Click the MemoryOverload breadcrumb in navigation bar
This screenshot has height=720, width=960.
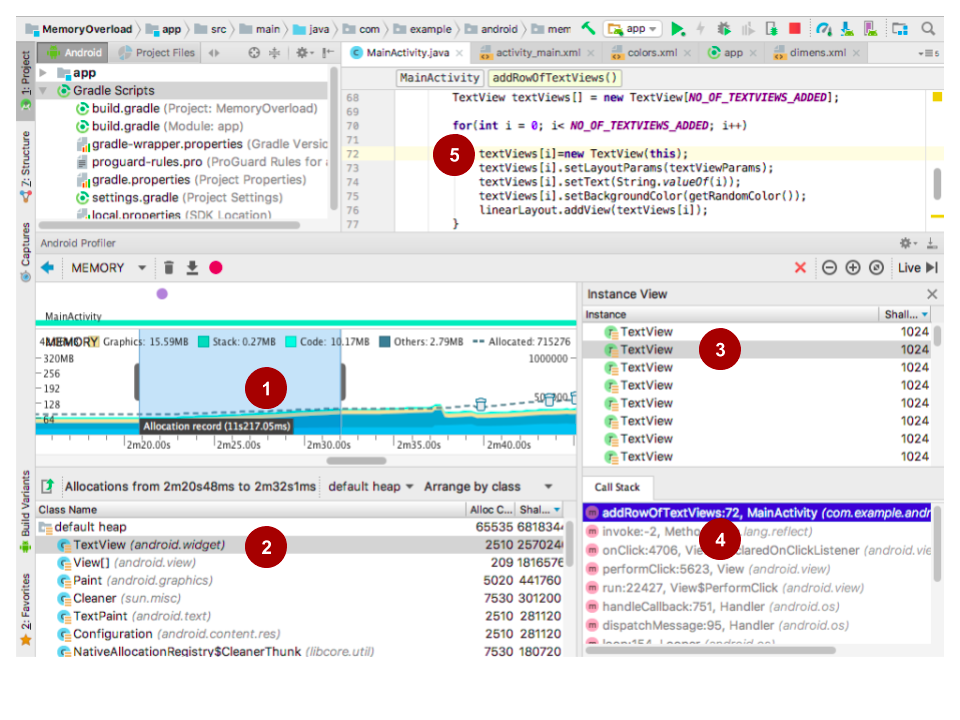coord(80,29)
